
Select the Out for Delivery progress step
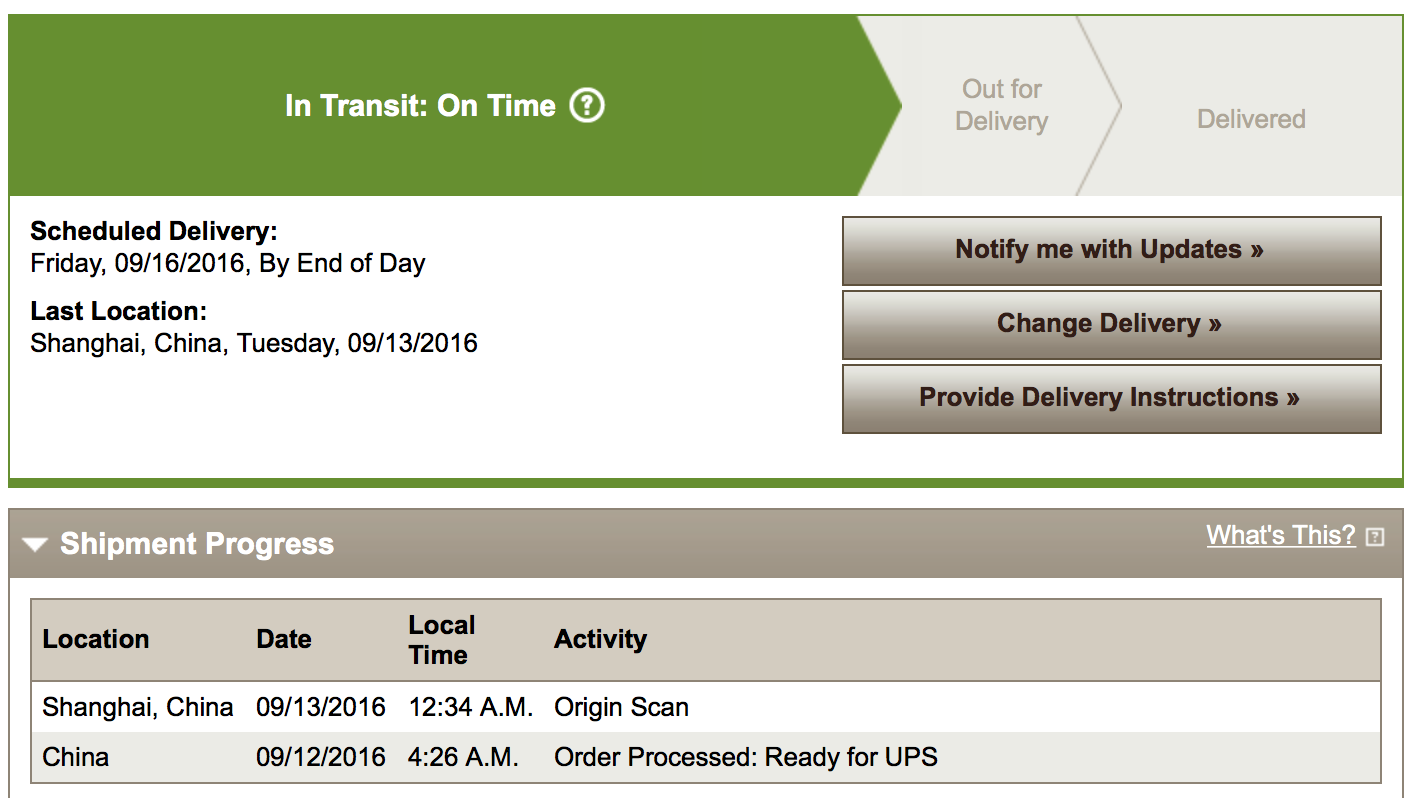point(1001,105)
